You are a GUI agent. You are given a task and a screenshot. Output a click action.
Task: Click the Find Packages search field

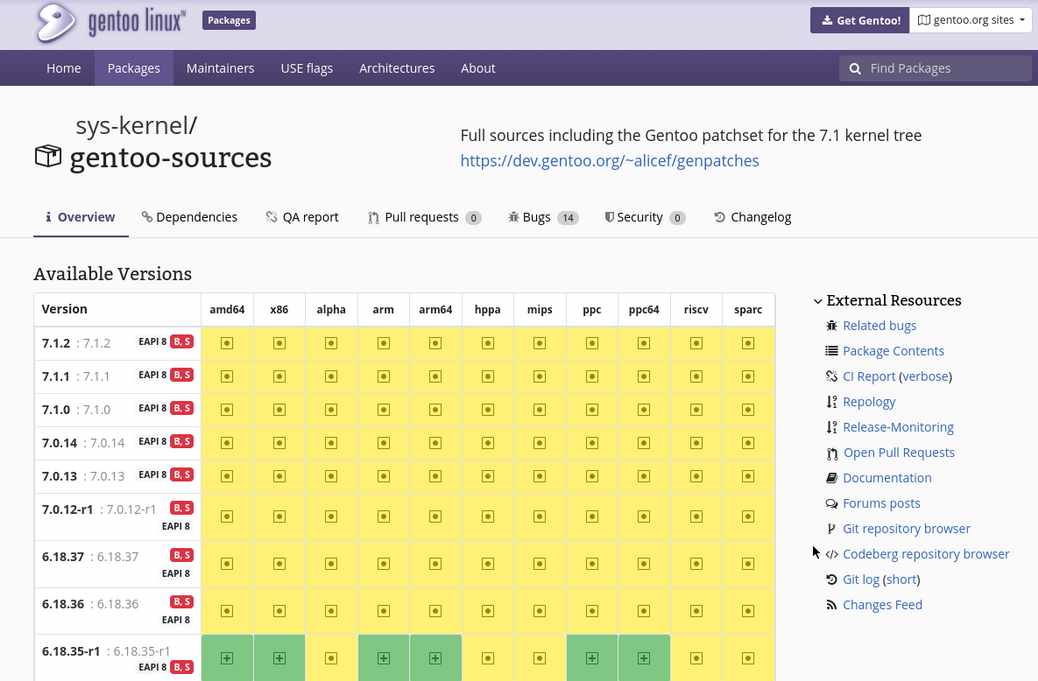(935, 68)
